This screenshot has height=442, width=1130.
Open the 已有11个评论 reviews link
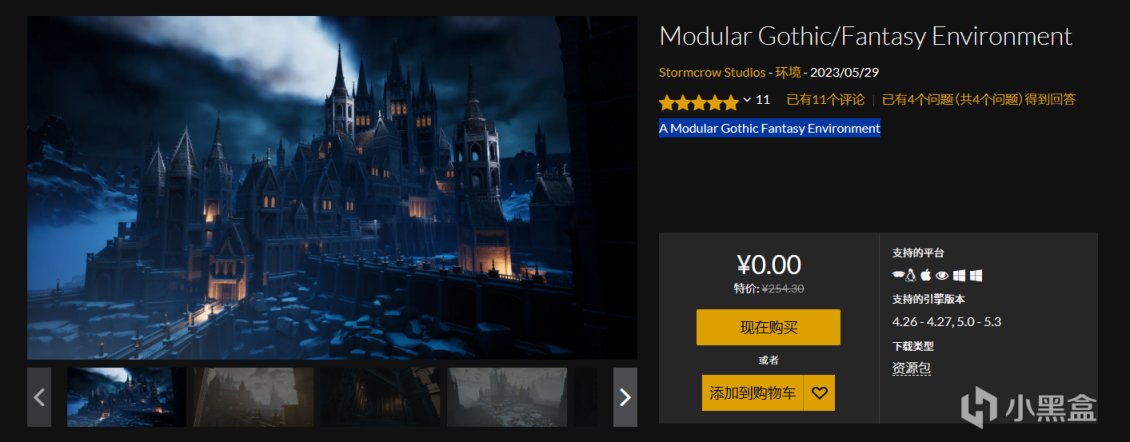(x=825, y=100)
